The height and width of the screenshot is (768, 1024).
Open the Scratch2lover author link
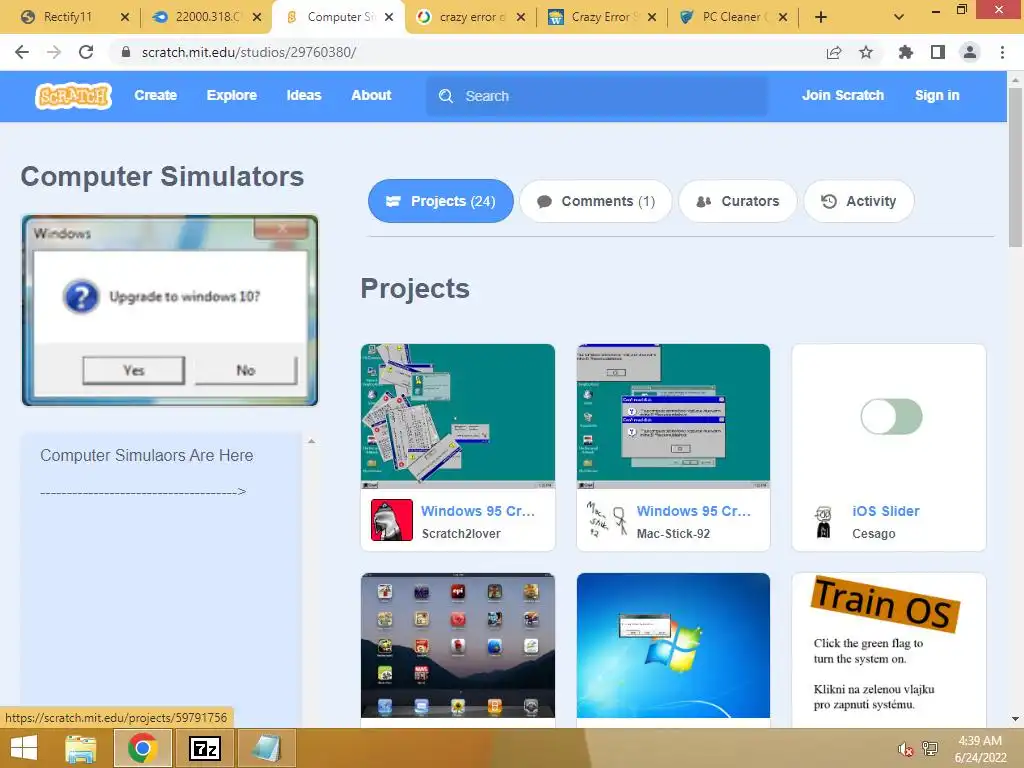pos(461,534)
